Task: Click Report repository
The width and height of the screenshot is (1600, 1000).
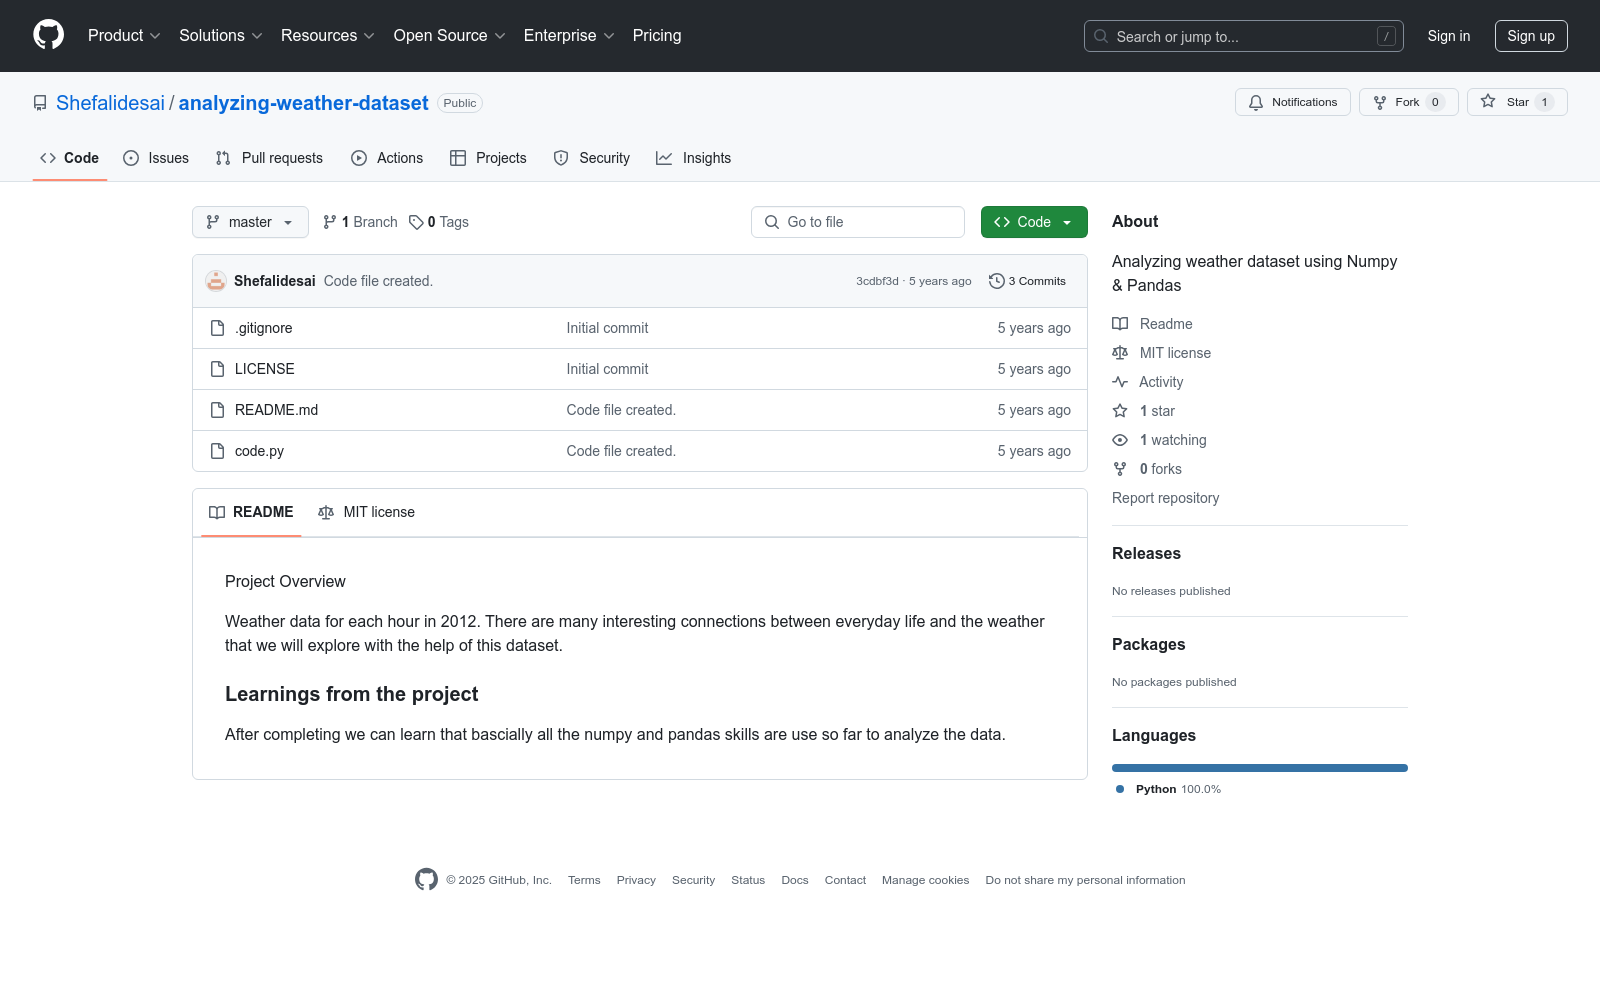Action: coord(1165,498)
